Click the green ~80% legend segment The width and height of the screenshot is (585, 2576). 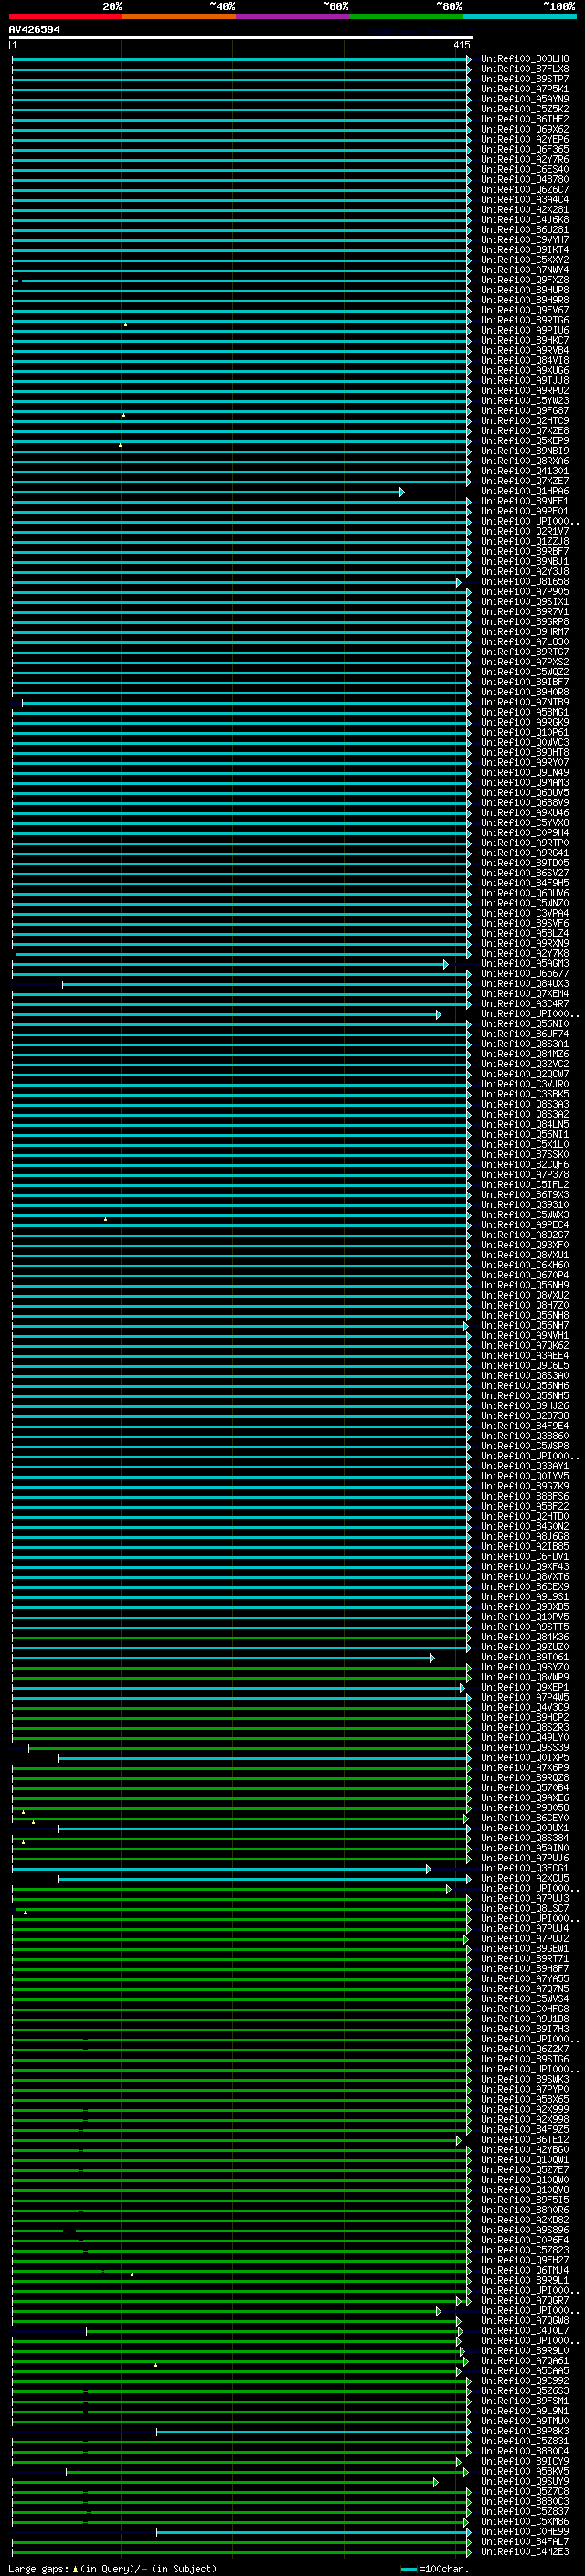pos(406,16)
